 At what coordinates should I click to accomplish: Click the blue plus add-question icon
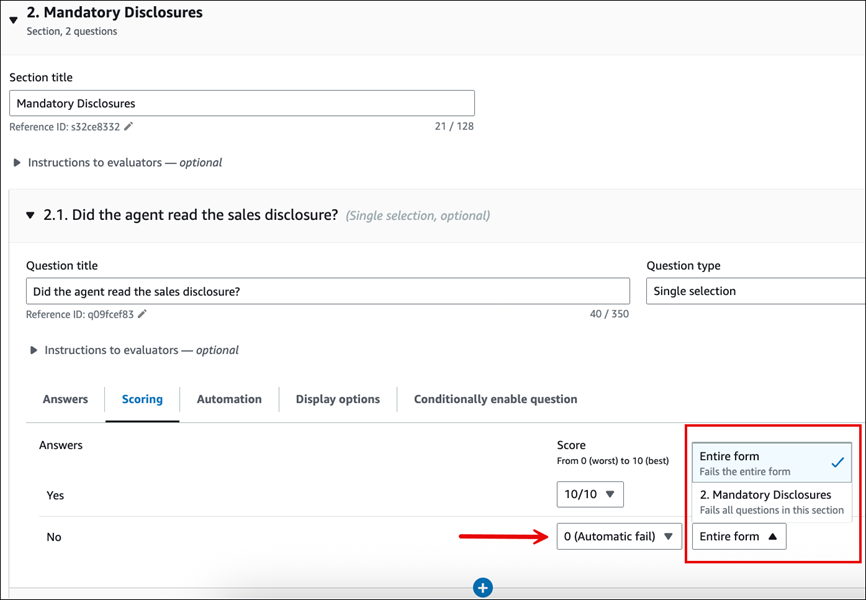pos(482,588)
